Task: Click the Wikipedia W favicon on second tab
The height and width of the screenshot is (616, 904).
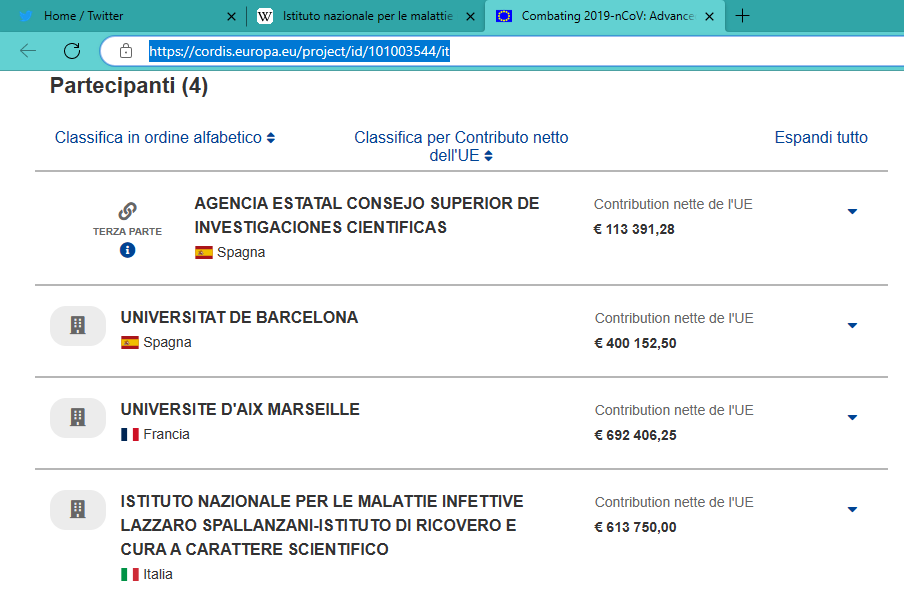Action: [265, 16]
